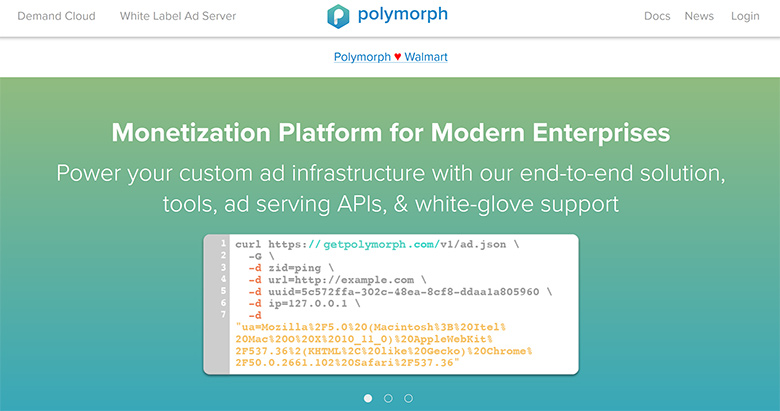Click line number 7 in the code gutter
The image size is (780, 411).
pos(223,314)
